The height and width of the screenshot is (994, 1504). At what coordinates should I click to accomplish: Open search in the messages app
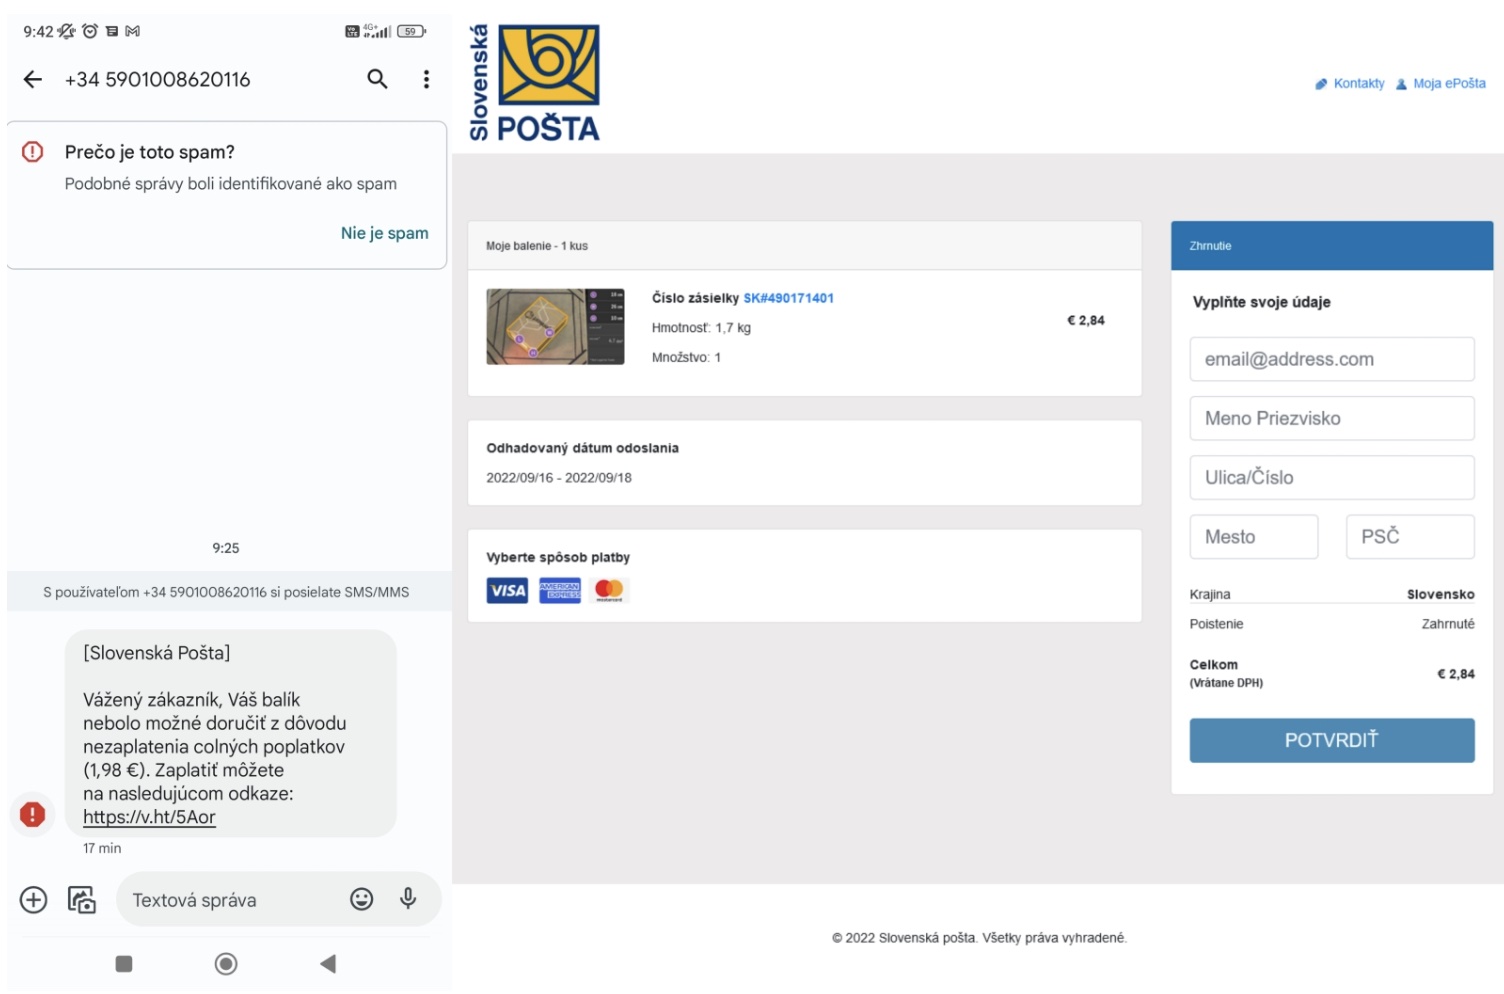(377, 79)
